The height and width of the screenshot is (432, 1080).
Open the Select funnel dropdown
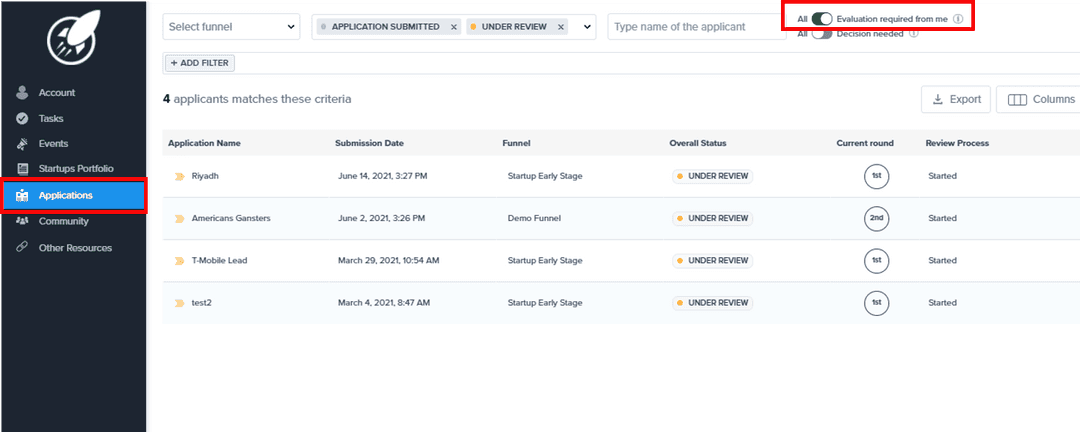coord(232,27)
